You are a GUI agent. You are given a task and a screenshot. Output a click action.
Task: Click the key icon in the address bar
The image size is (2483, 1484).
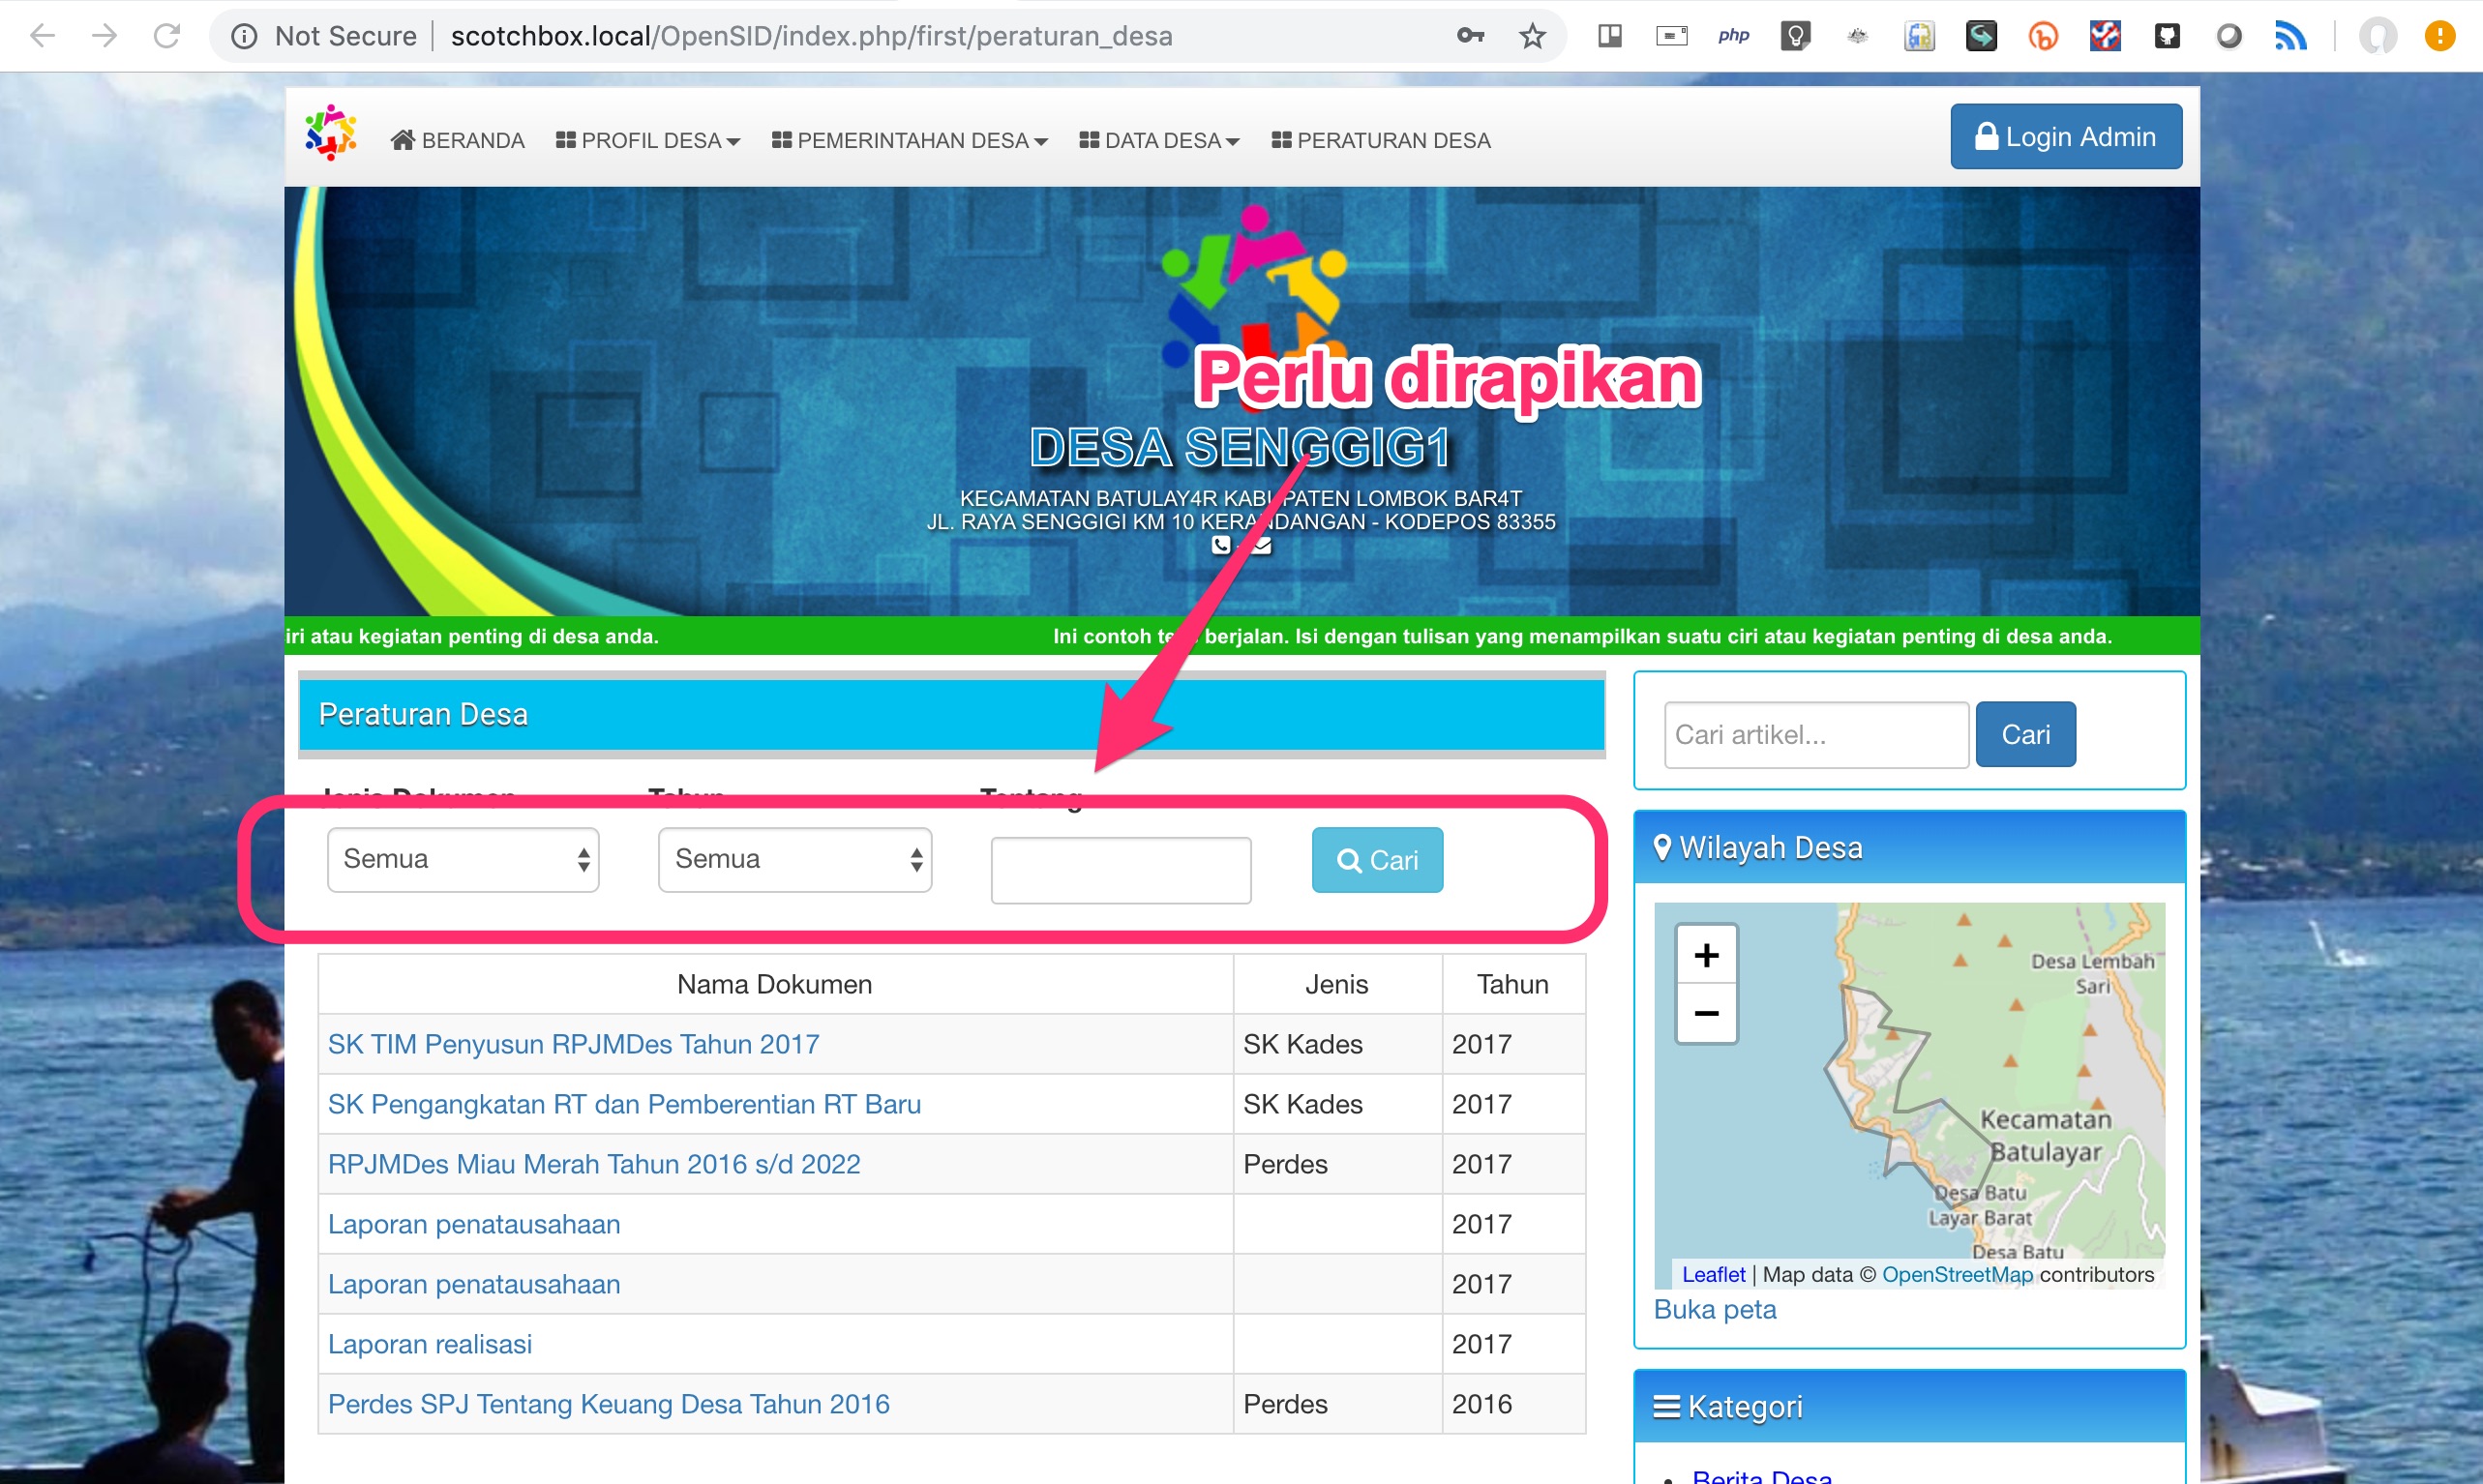pos(1470,36)
